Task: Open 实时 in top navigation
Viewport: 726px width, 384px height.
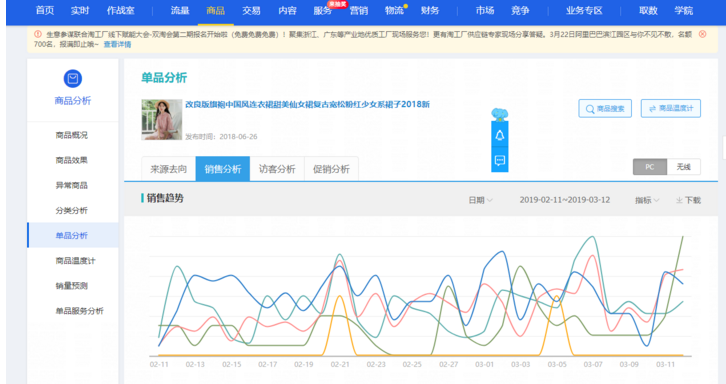Action: [80, 10]
